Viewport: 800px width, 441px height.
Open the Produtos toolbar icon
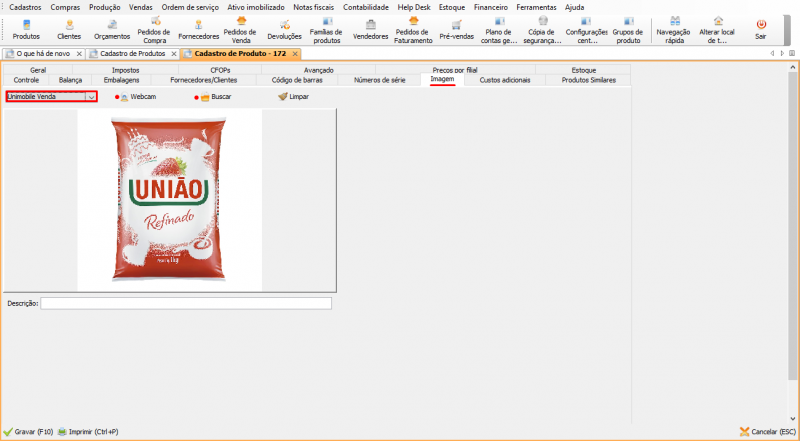[x=27, y=30]
